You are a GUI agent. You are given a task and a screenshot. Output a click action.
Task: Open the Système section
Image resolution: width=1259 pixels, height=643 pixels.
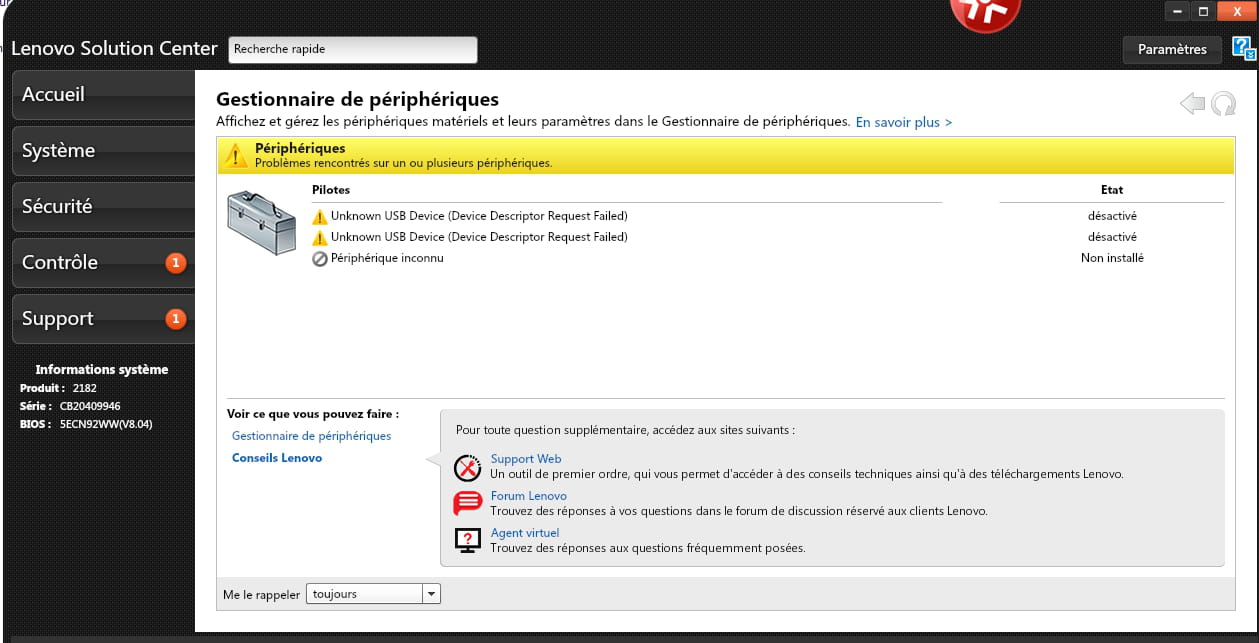(103, 151)
